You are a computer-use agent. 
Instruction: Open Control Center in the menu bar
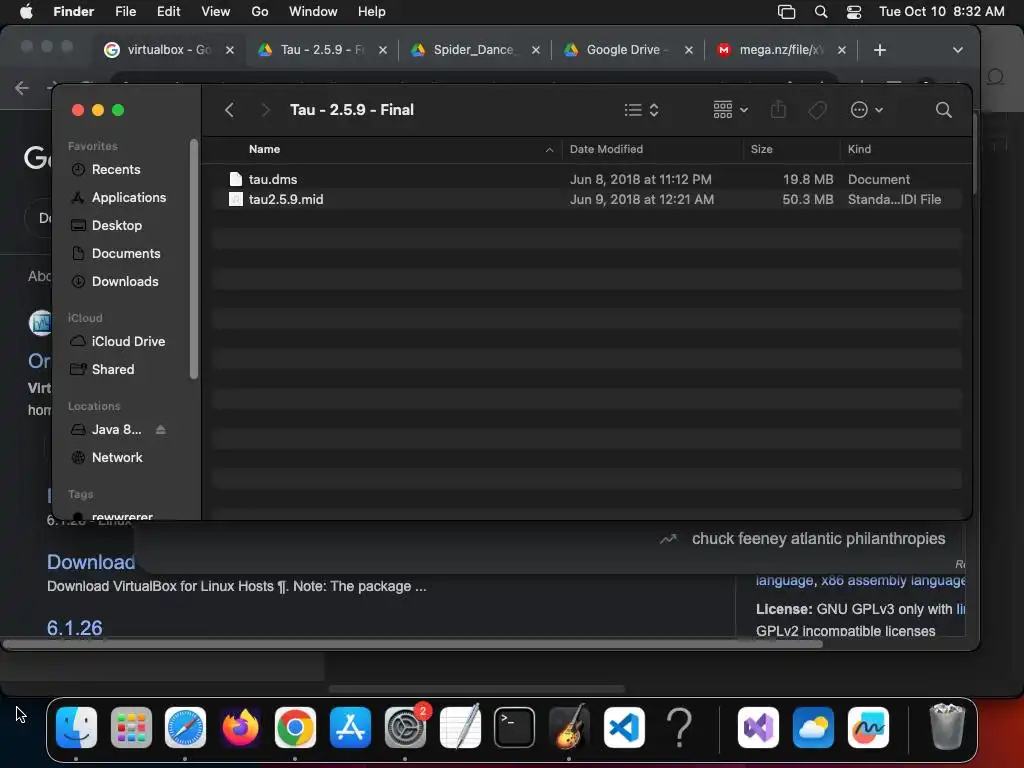(x=854, y=12)
